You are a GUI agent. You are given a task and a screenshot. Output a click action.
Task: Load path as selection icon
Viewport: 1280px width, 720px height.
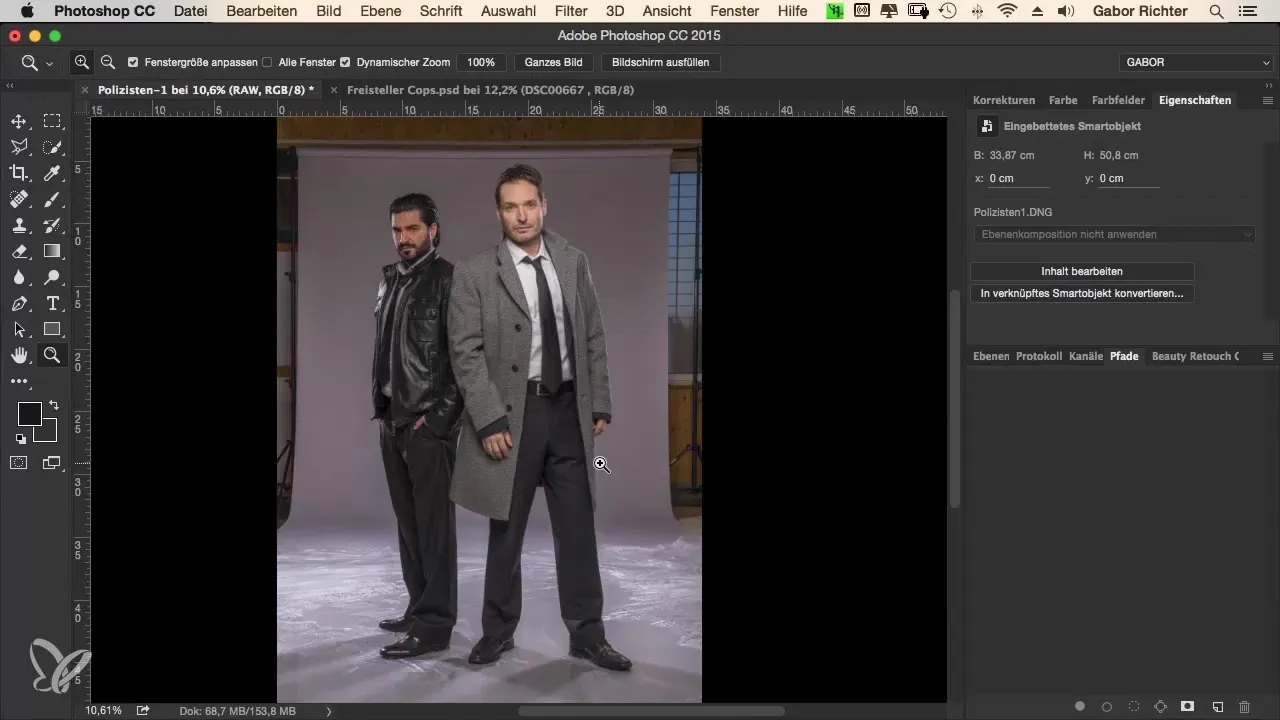point(1134,706)
